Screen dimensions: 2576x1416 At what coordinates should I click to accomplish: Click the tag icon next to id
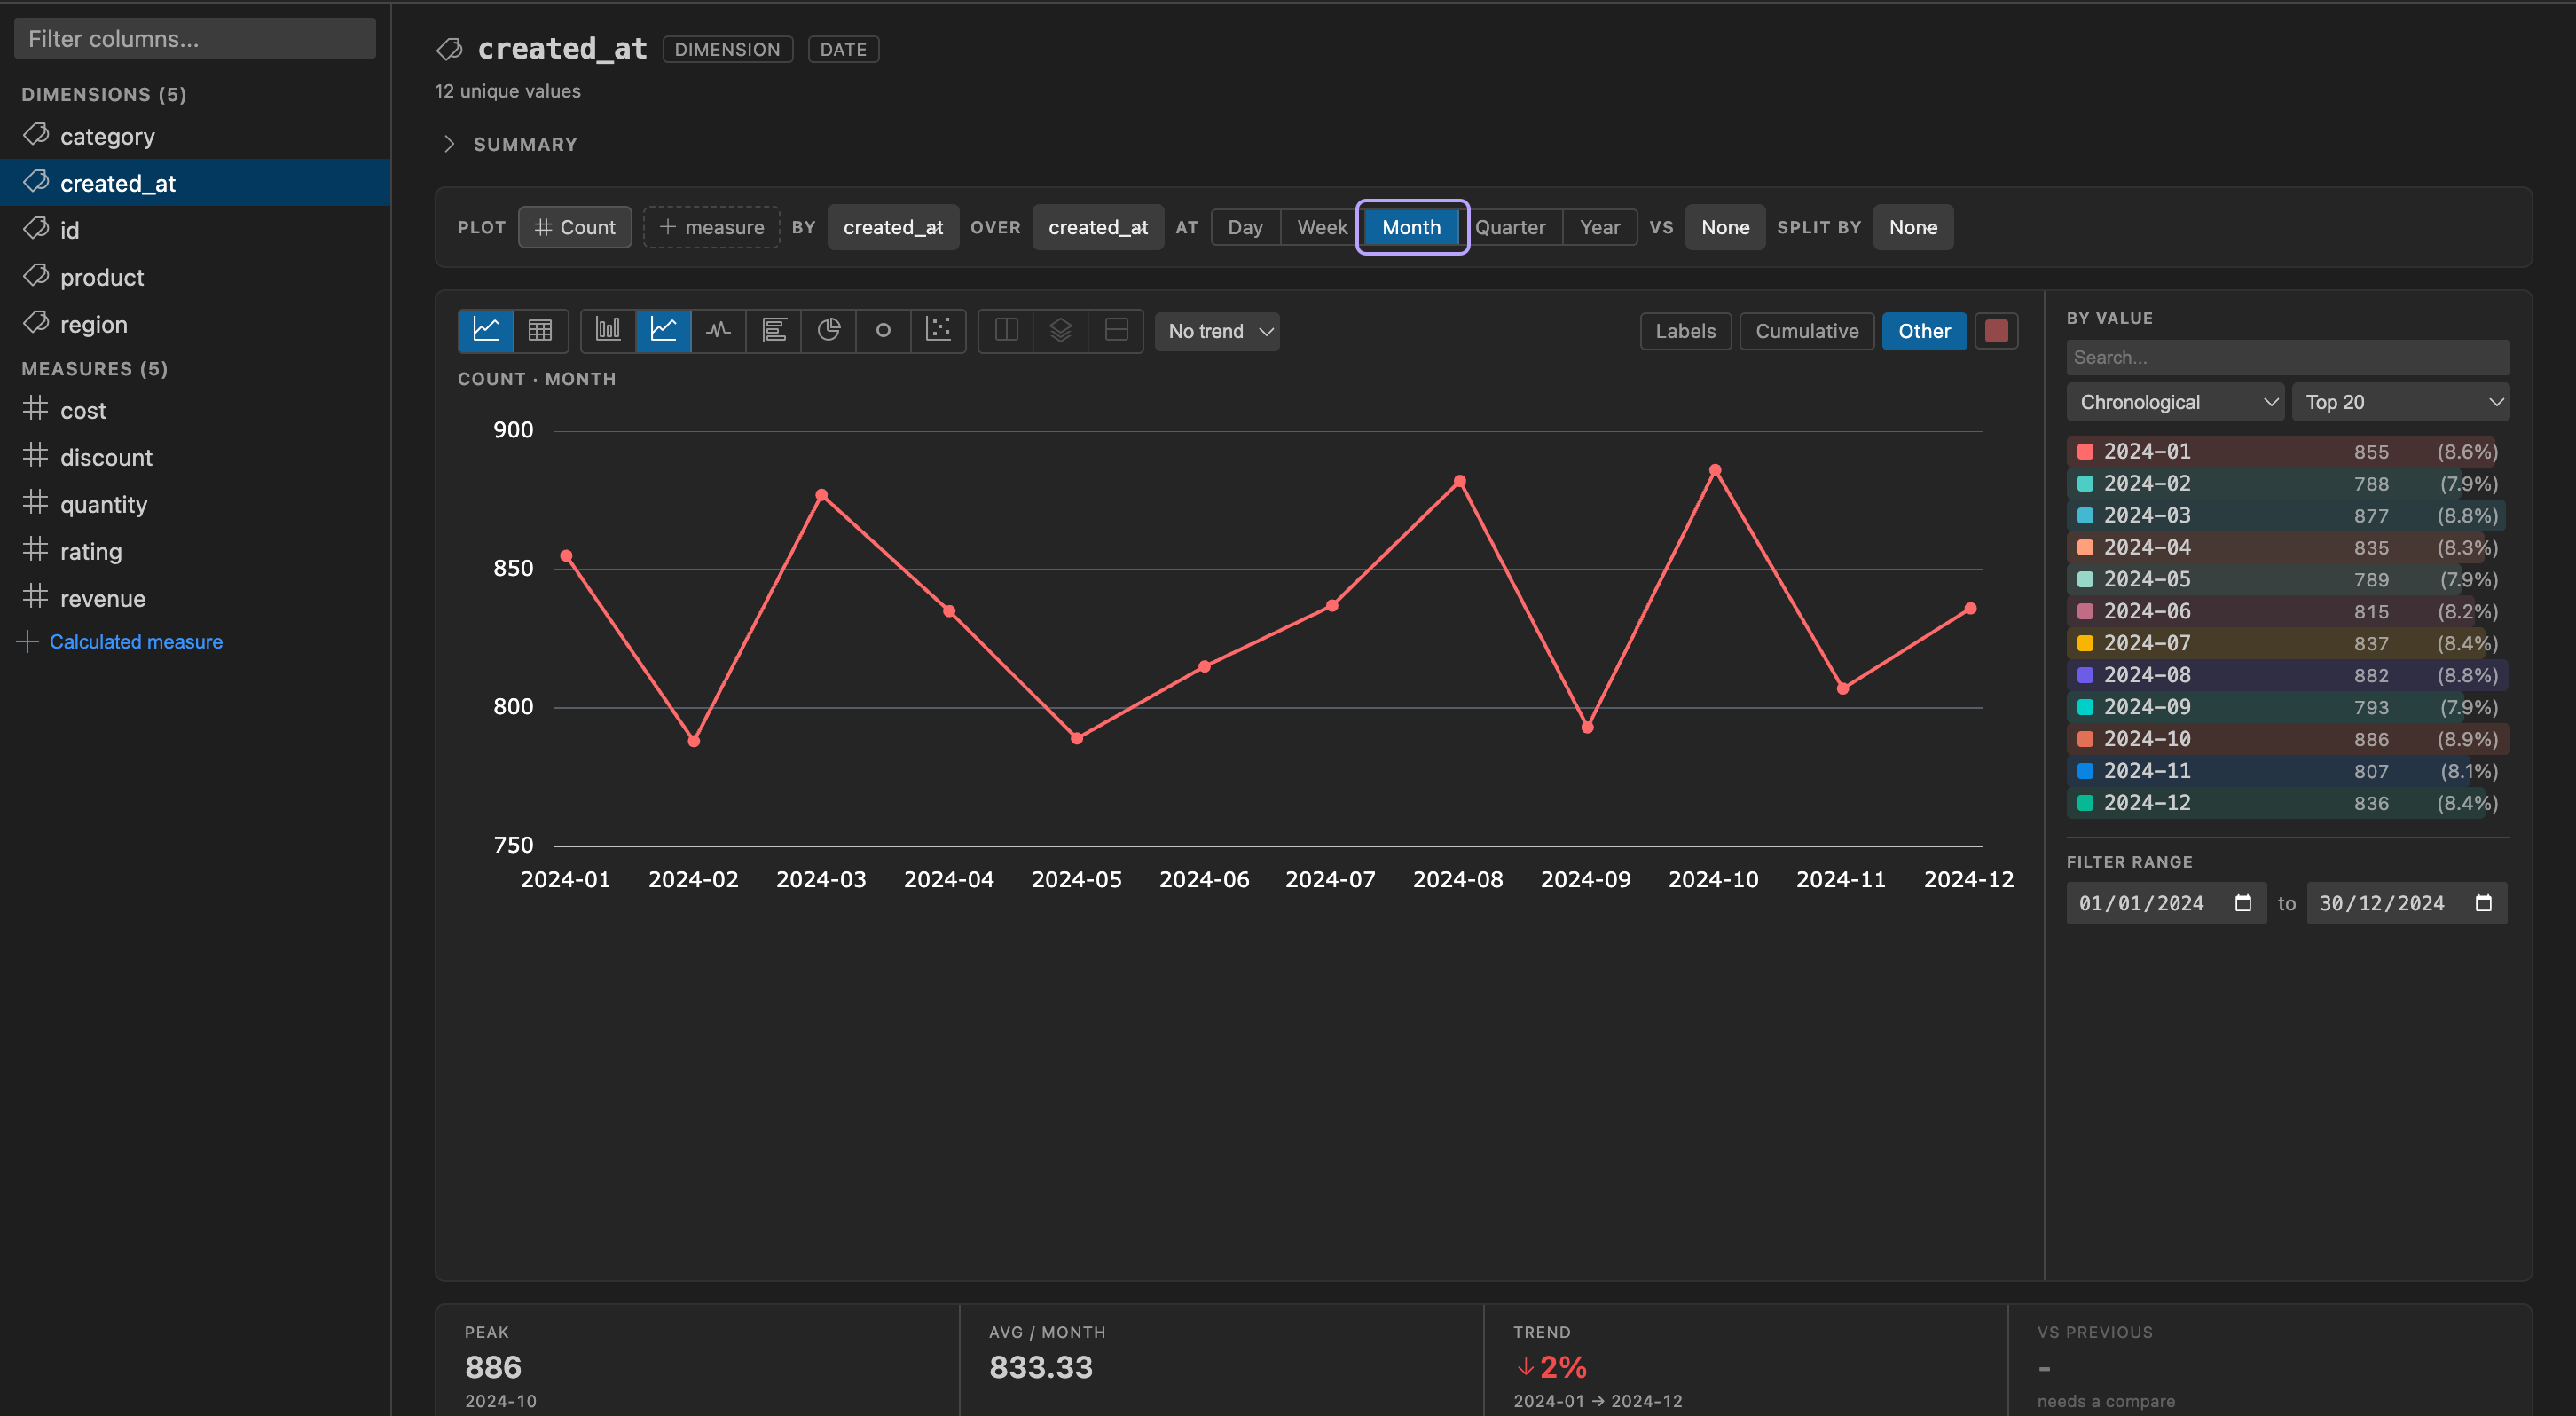[x=36, y=228]
